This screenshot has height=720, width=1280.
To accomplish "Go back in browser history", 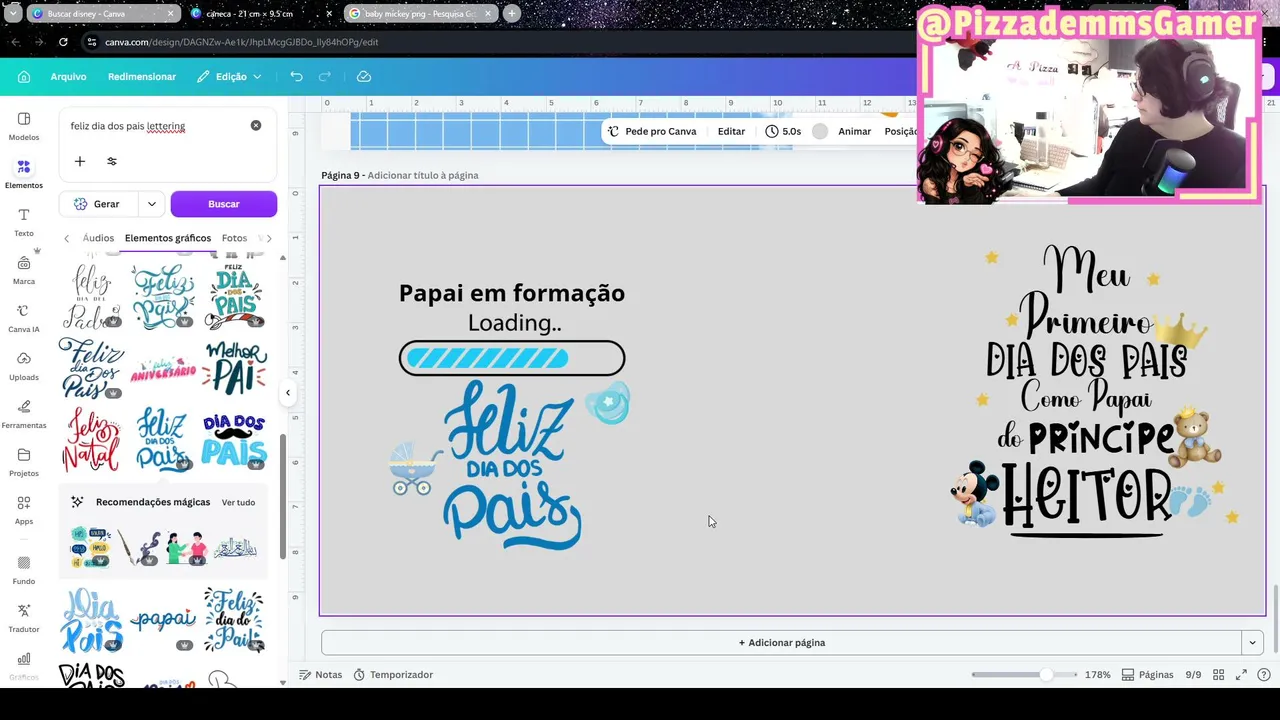I will click(x=15, y=42).
